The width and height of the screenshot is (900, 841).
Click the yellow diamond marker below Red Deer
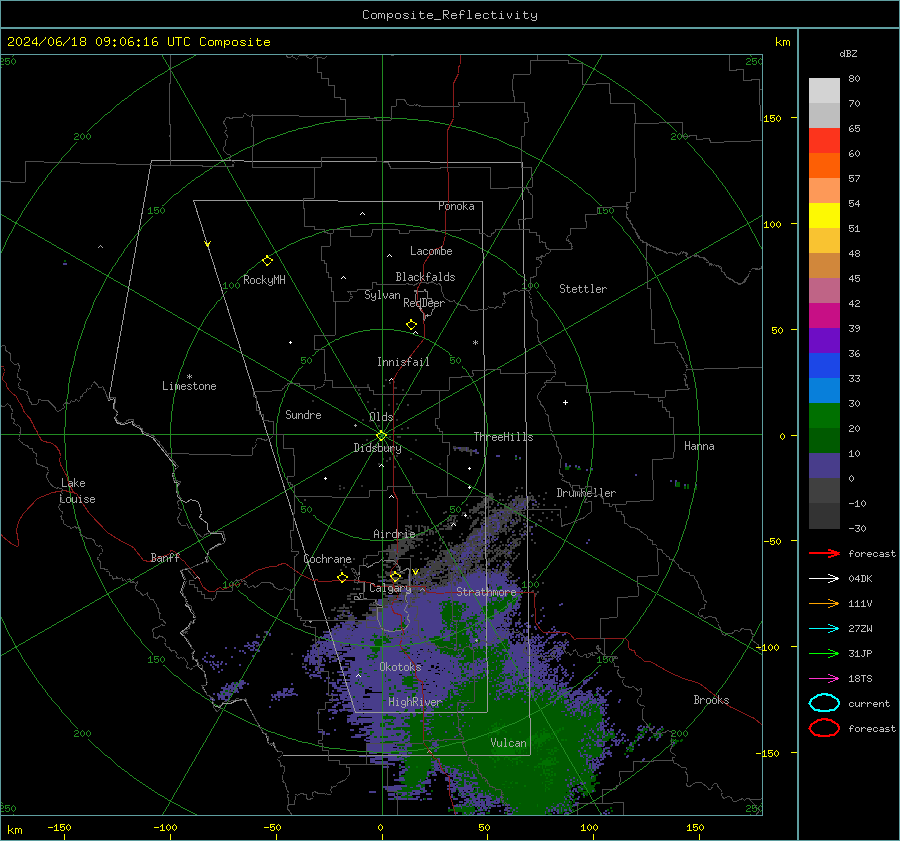412,325
